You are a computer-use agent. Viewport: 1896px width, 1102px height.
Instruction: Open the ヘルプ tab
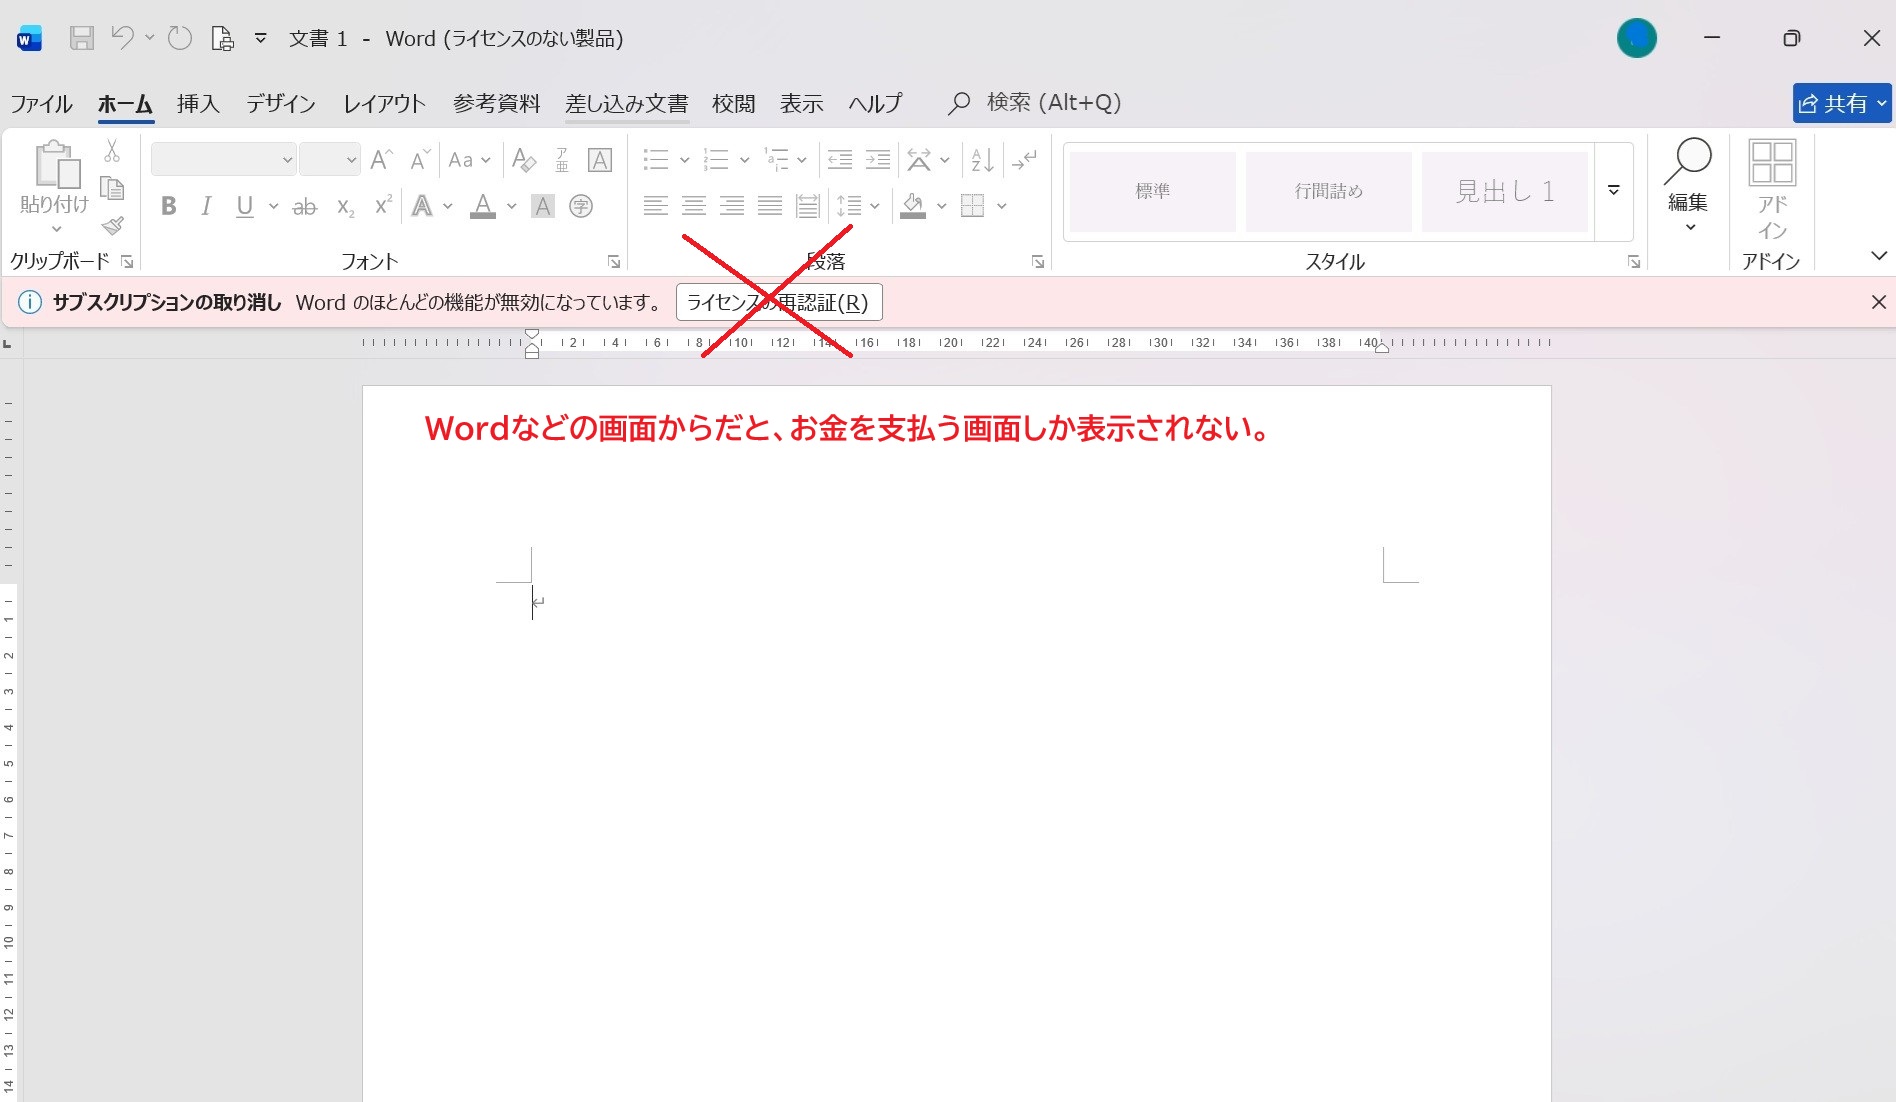click(x=875, y=103)
